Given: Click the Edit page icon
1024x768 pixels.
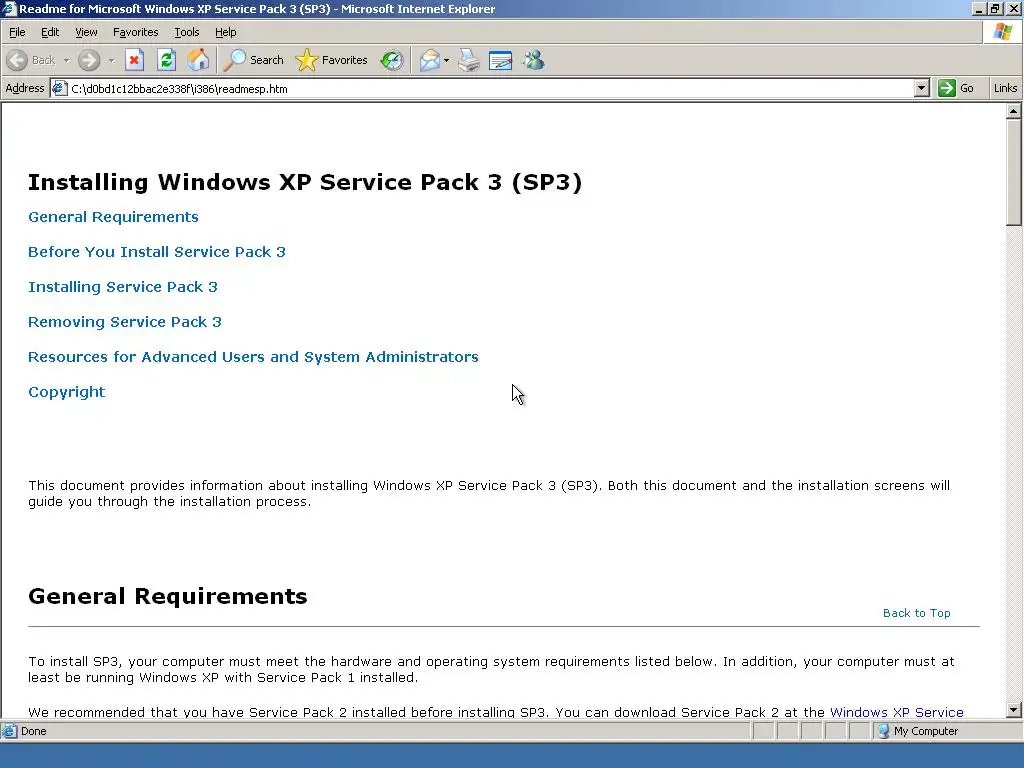Looking at the screenshot, I should [x=501, y=60].
